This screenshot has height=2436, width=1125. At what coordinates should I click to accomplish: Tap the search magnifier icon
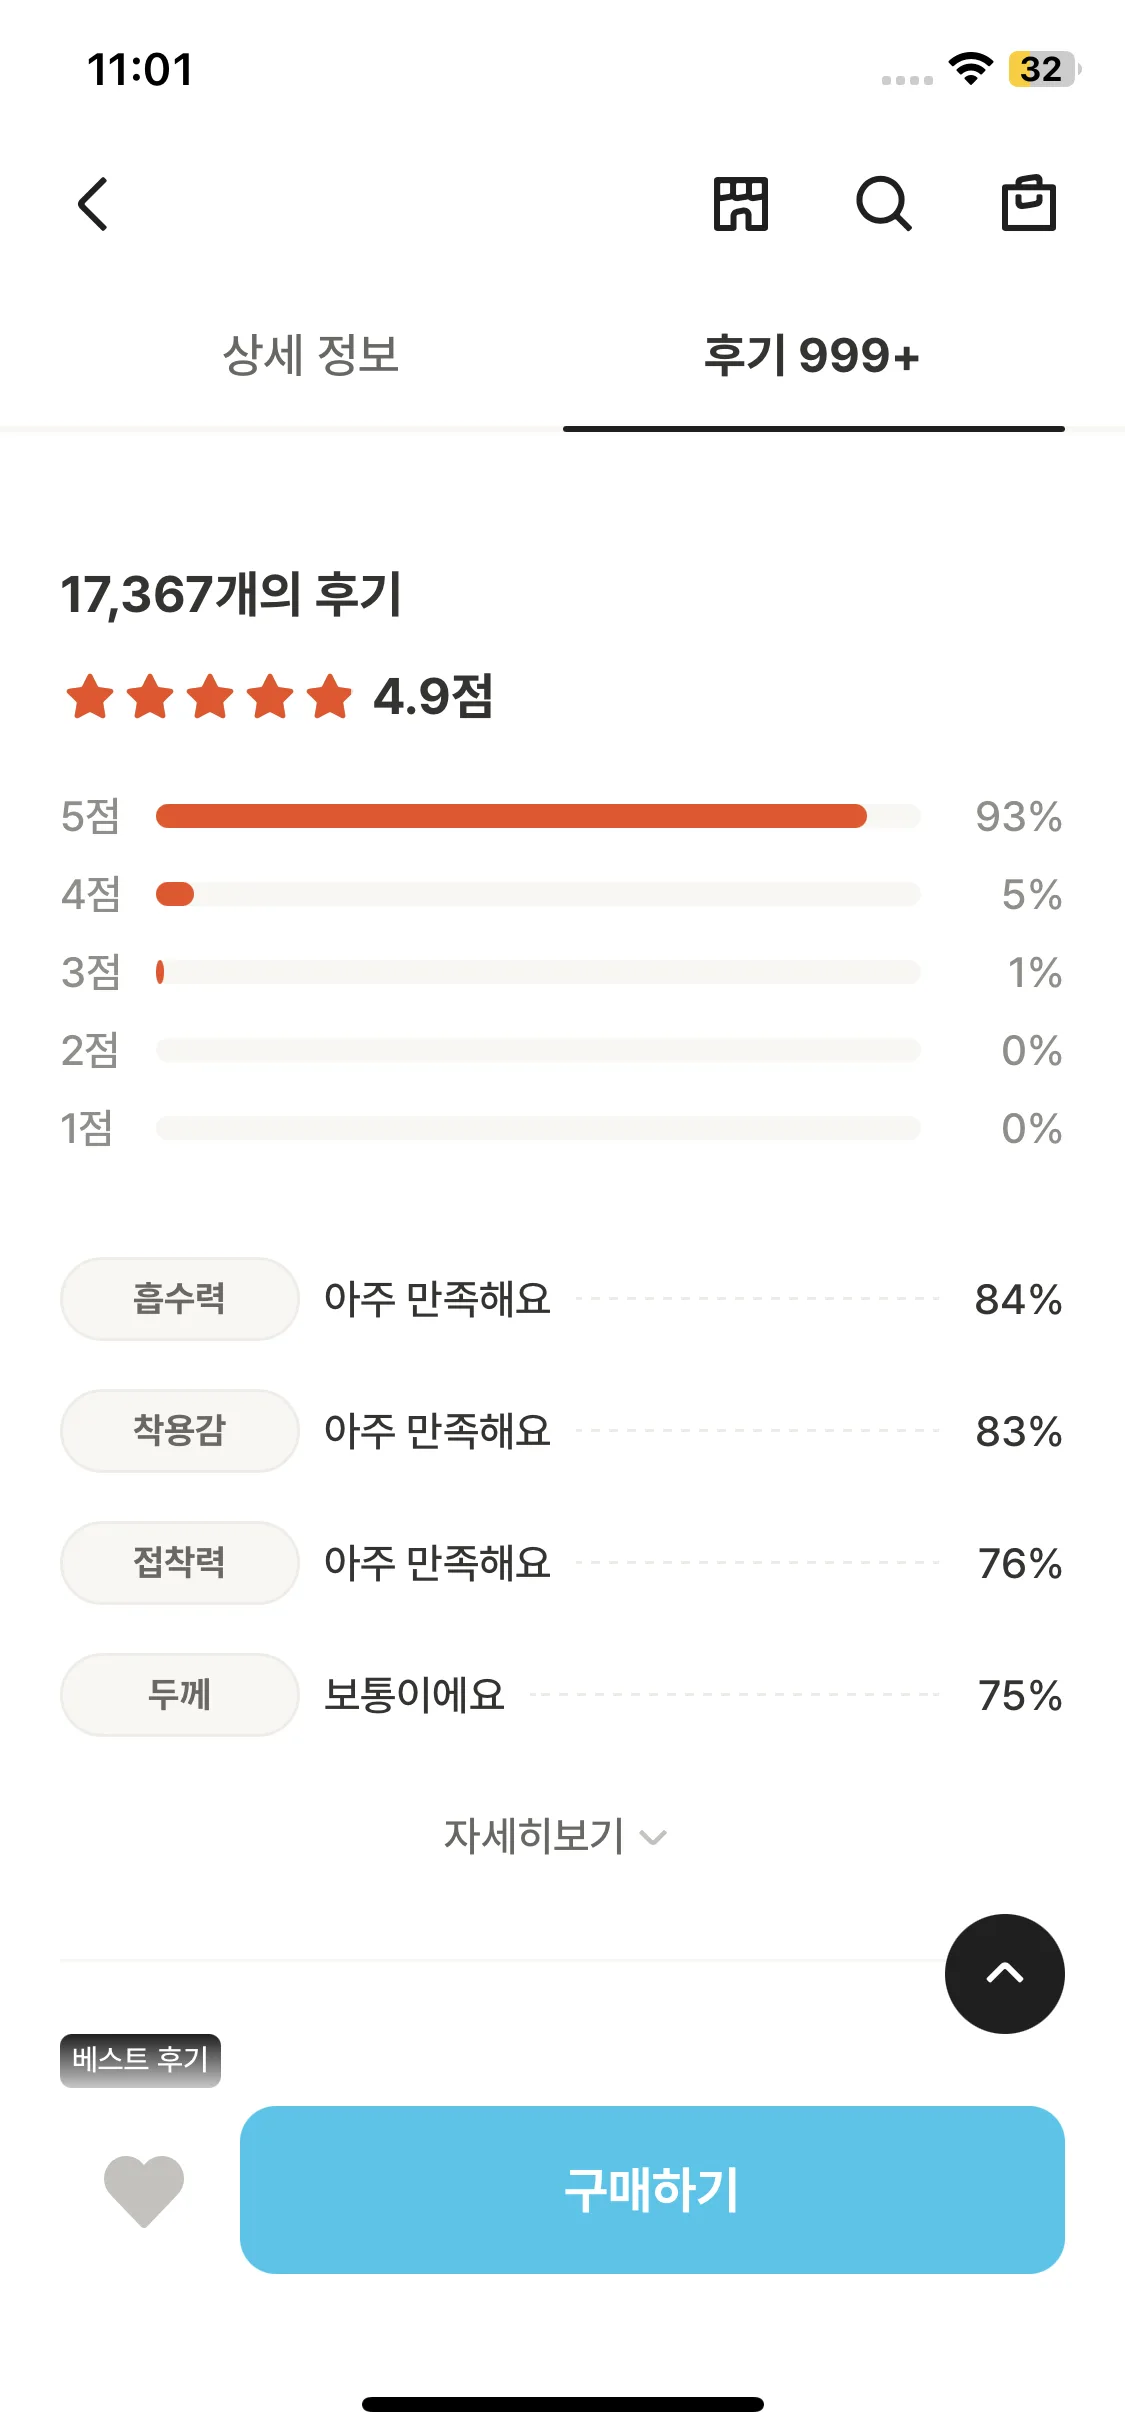(x=884, y=205)
